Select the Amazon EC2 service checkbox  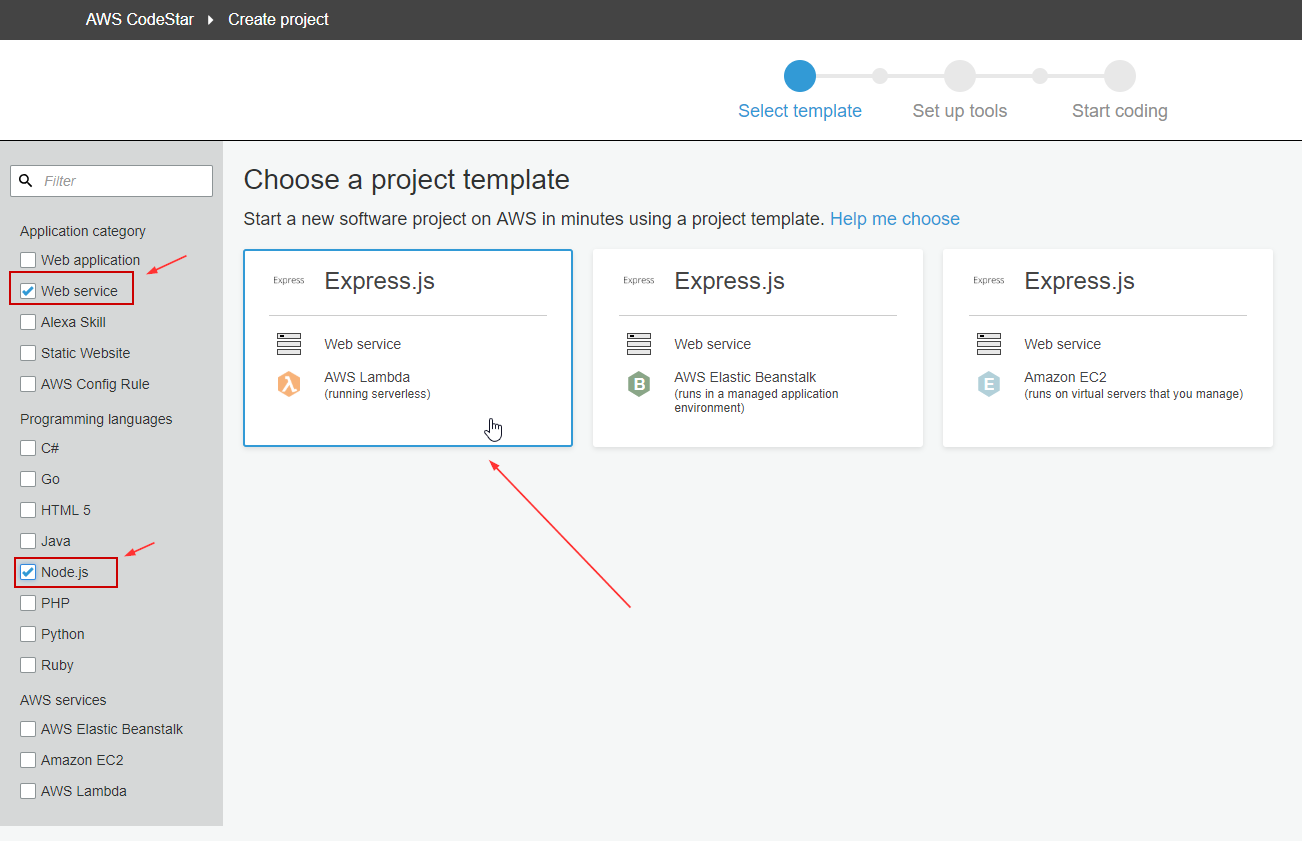point(28,760)
